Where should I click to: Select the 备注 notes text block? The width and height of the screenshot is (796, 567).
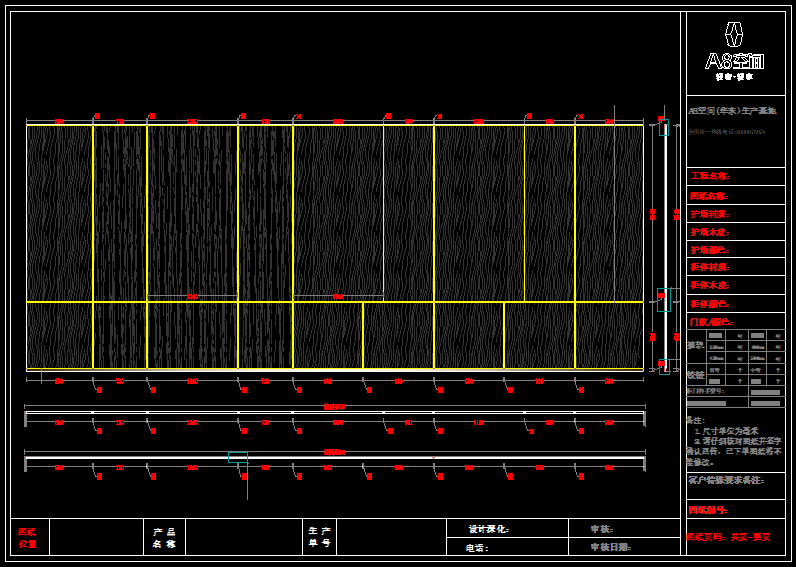(x=735, y=441)
